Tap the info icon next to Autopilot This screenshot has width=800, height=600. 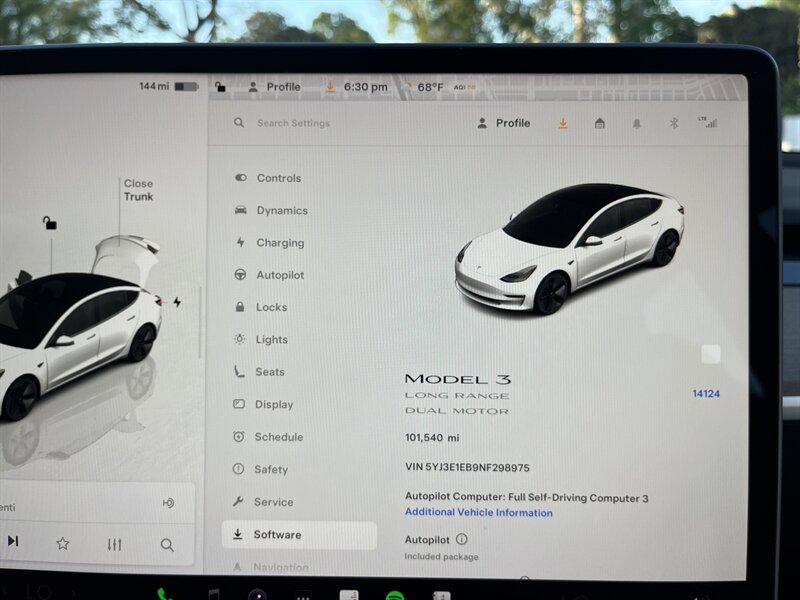point(461,539)
